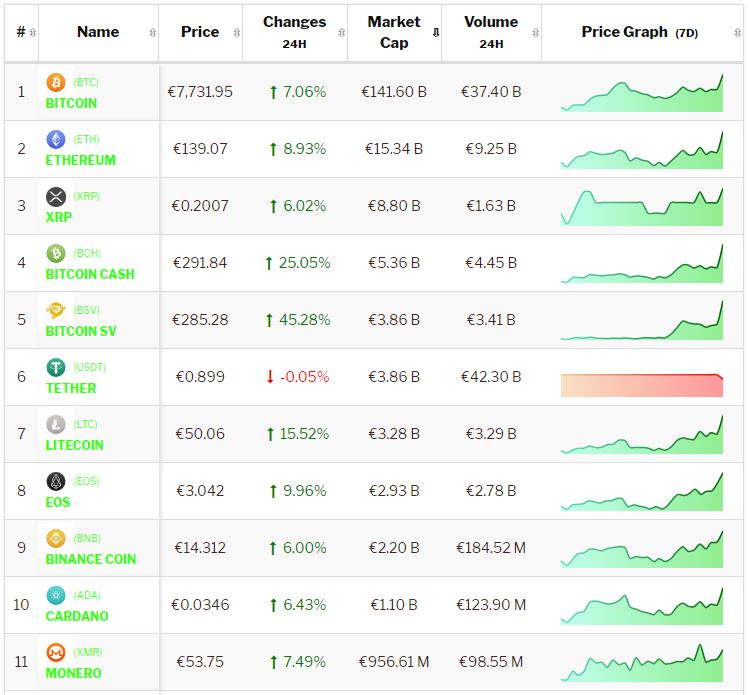Sort by Volume 24H column header

[x=491, y=32]
